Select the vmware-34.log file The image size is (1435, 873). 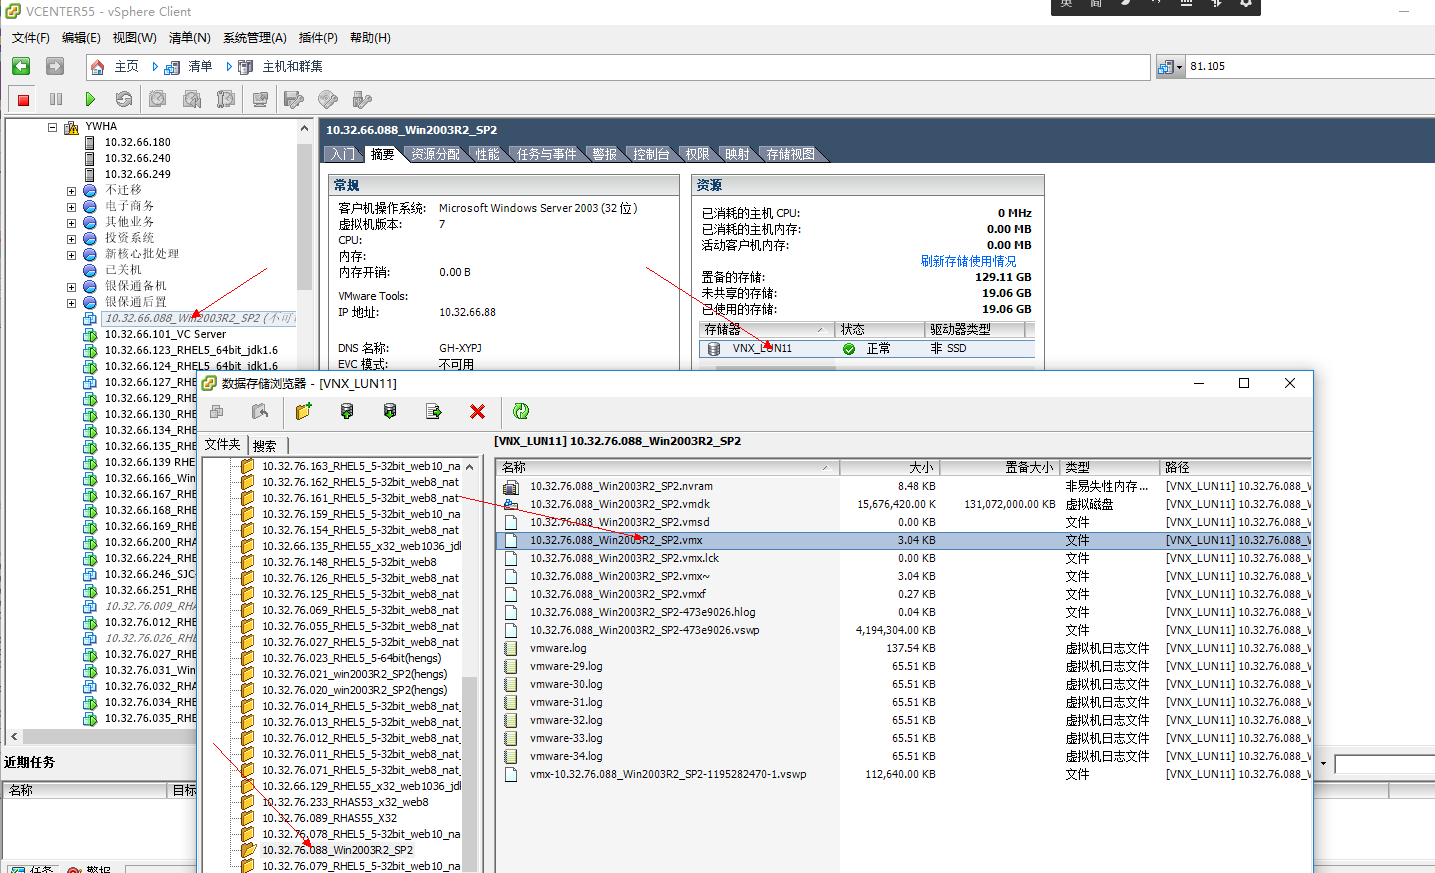(x=566, y=756)
